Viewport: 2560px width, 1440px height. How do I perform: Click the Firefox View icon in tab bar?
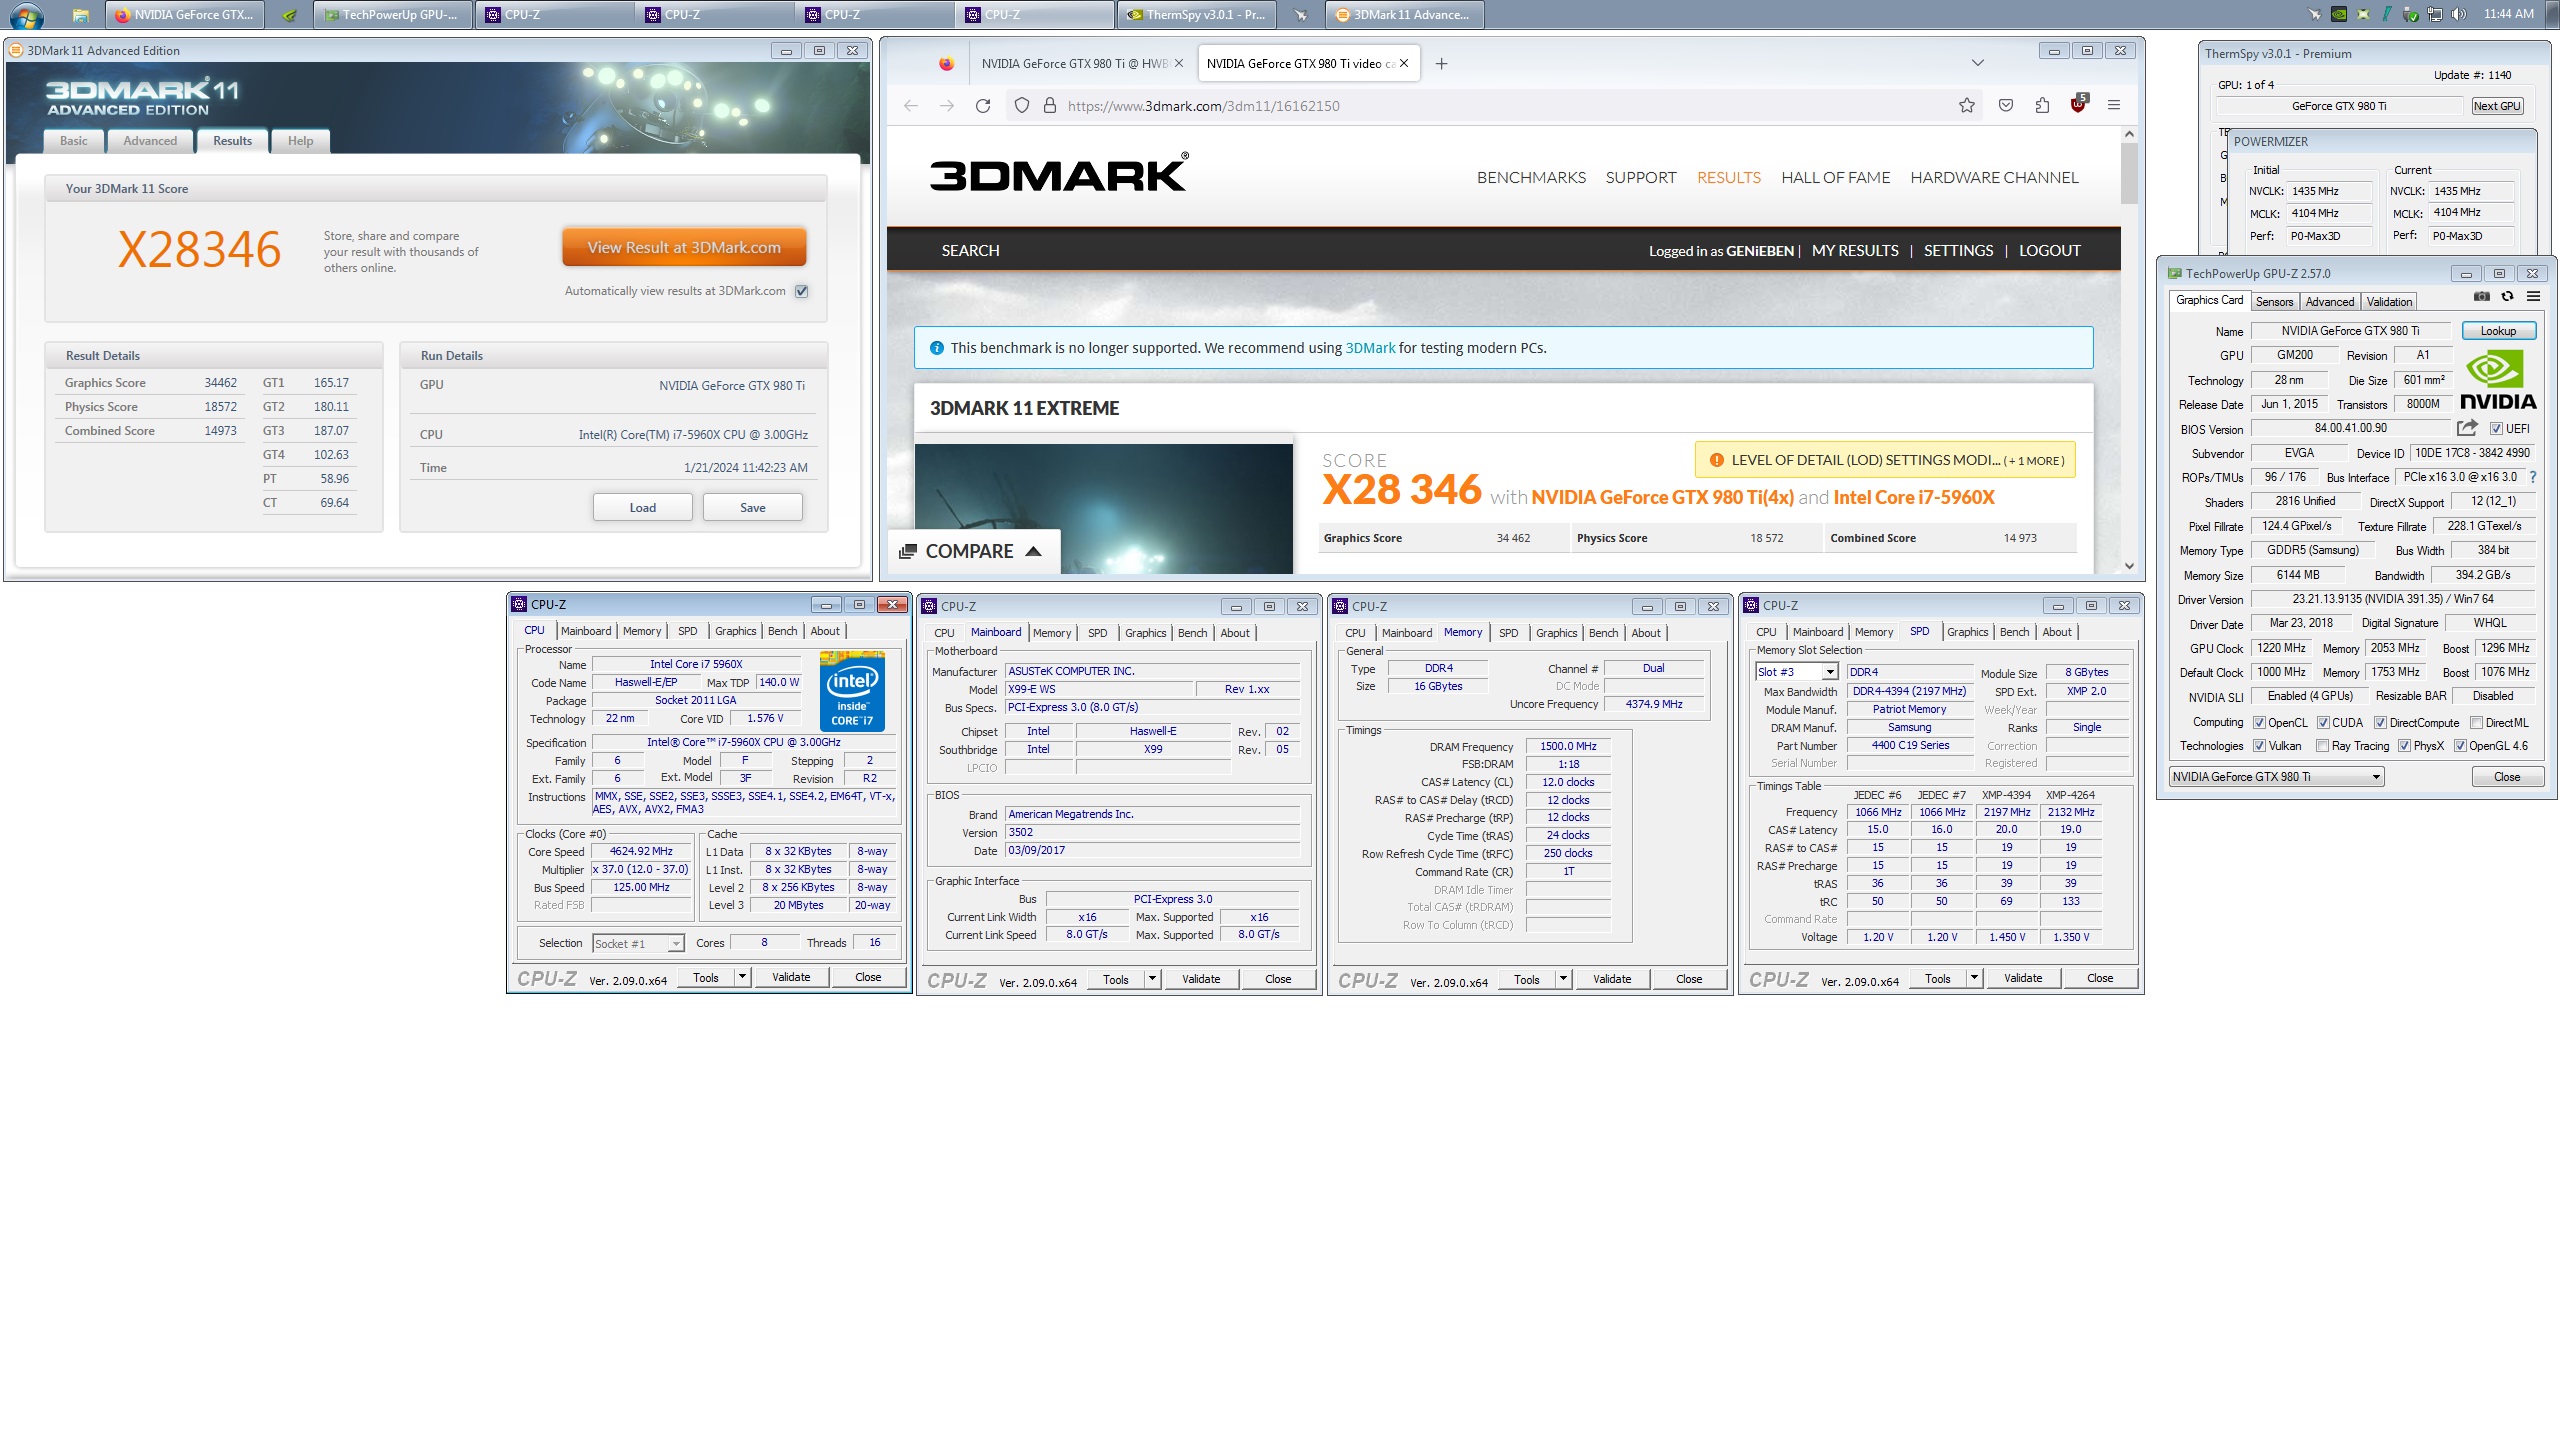(x=946, y=64)
